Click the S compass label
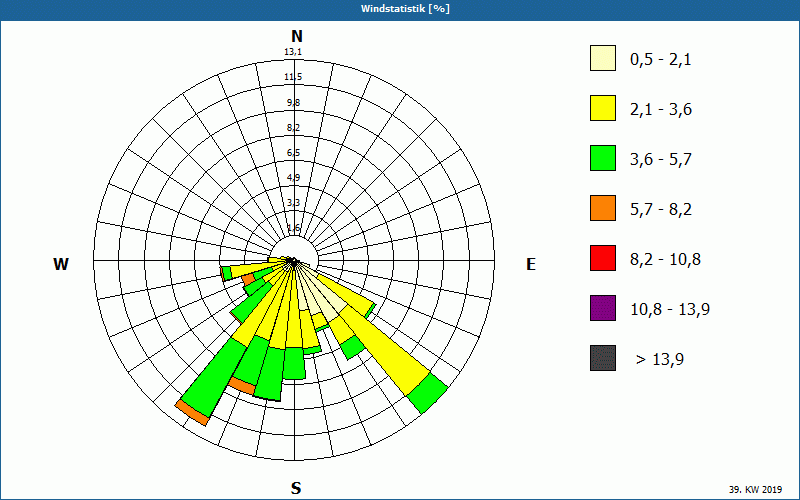Screen dimensions: 800x500 296,488
